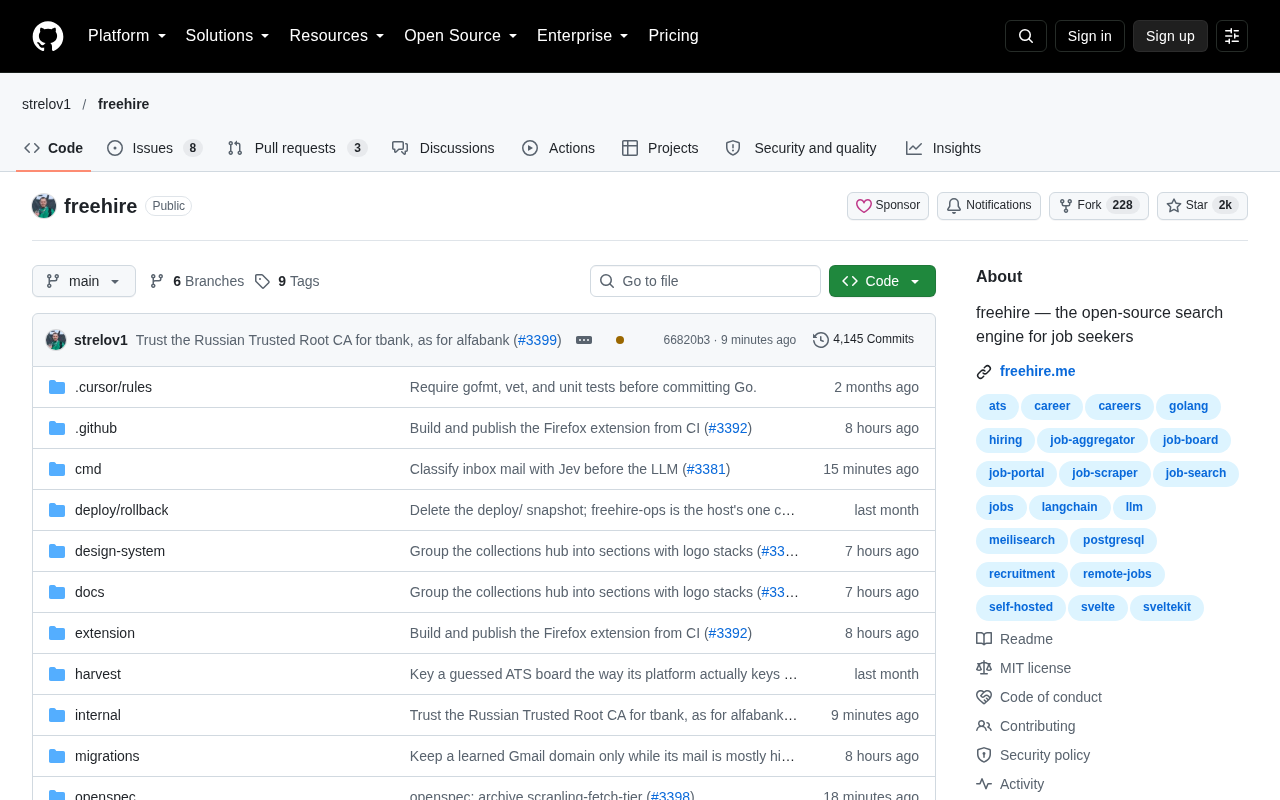The image size is (1280, 800).
Task: Open the Pricing page
Action: pyautogui.click(x=673, y=36)
